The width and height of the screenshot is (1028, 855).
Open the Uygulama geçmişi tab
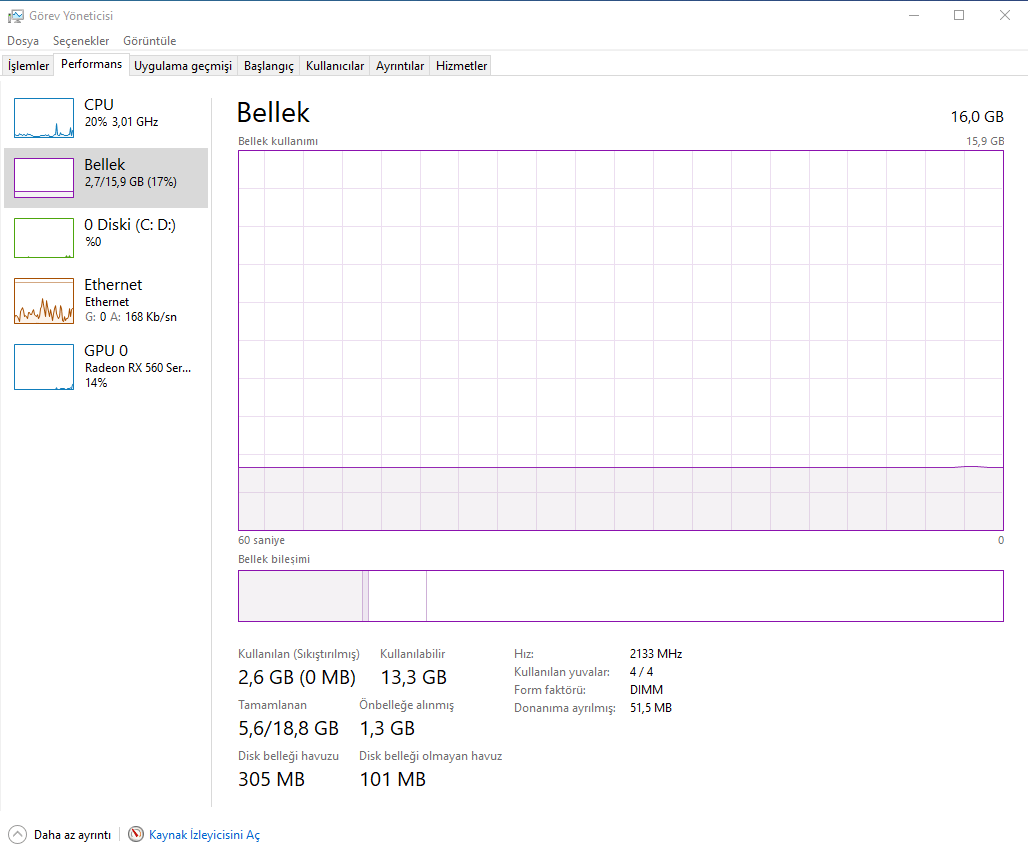point(182,64)
